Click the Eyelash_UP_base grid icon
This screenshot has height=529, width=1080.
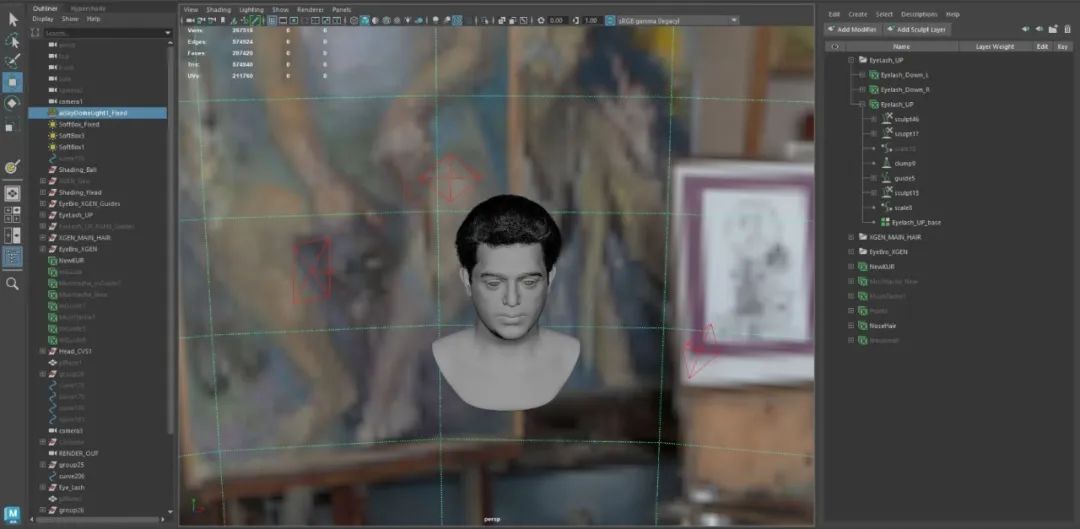885,222
